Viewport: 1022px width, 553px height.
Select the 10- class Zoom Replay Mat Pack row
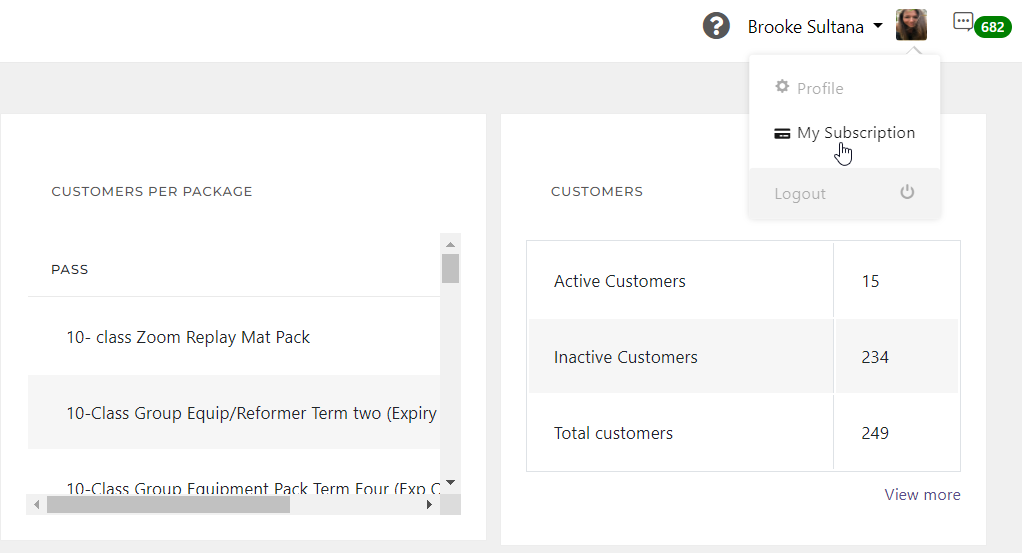coord(188,337)
